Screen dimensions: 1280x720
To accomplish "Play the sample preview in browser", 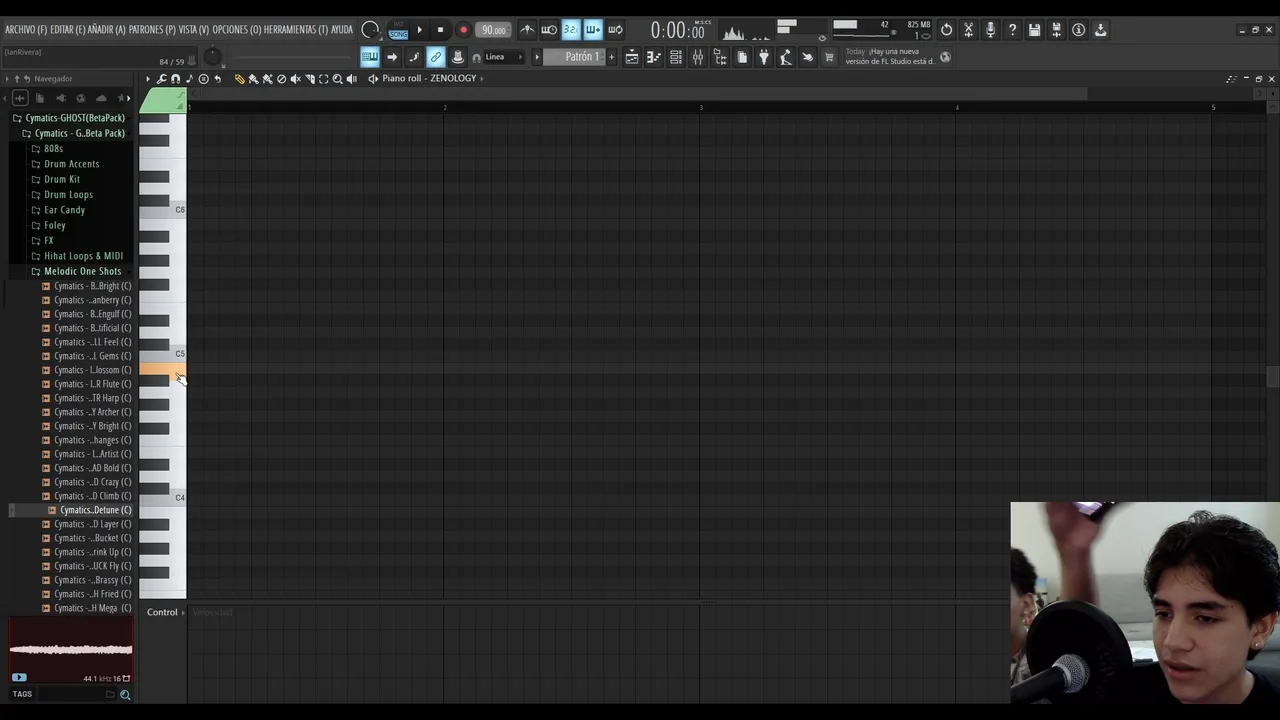I will click(x=19, y=678).
